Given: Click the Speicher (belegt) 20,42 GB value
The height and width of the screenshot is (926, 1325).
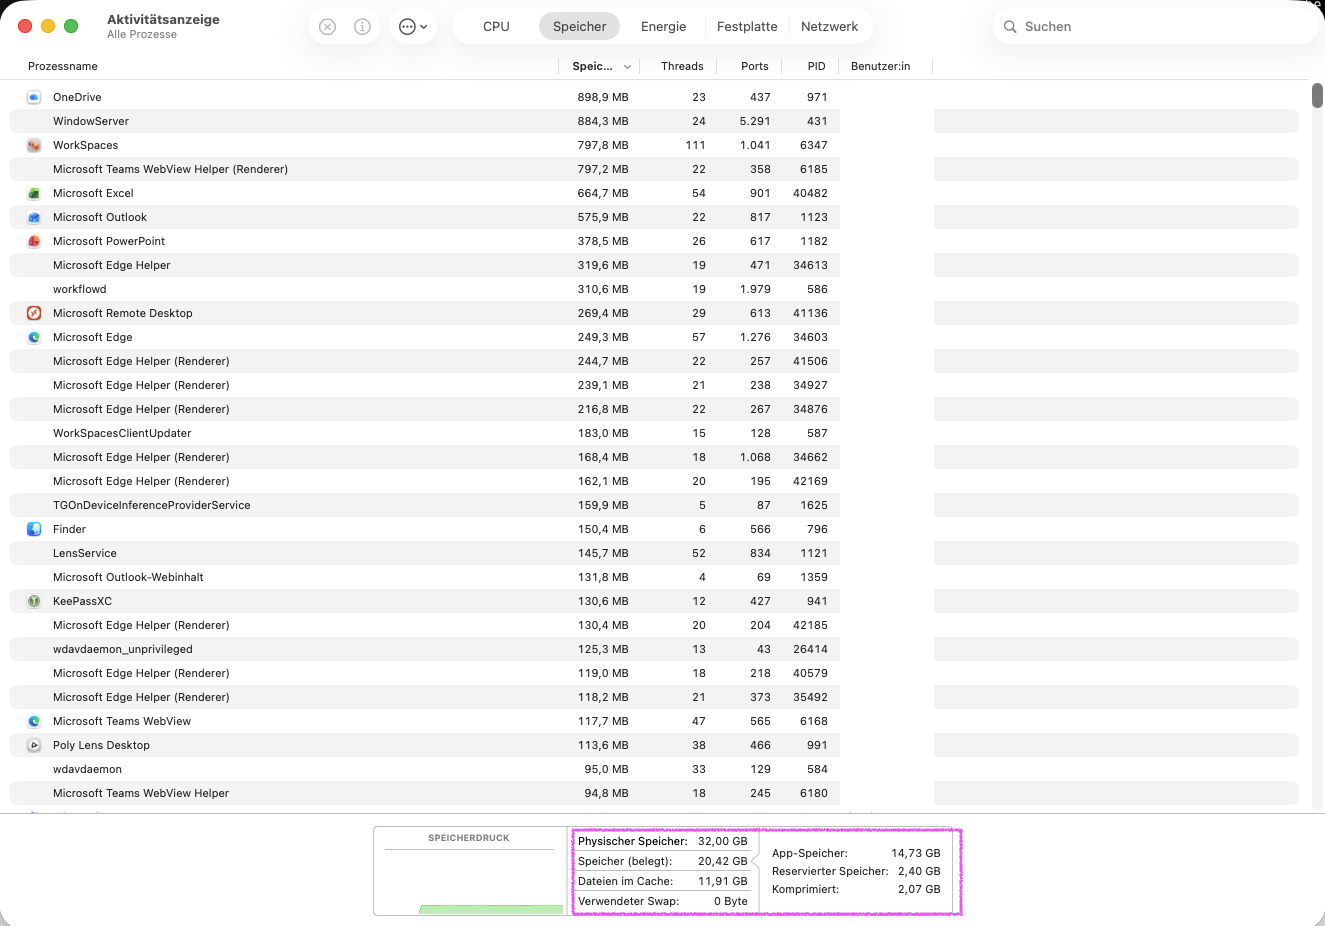Looking at the screenshot, I should [x=723, y=861].
